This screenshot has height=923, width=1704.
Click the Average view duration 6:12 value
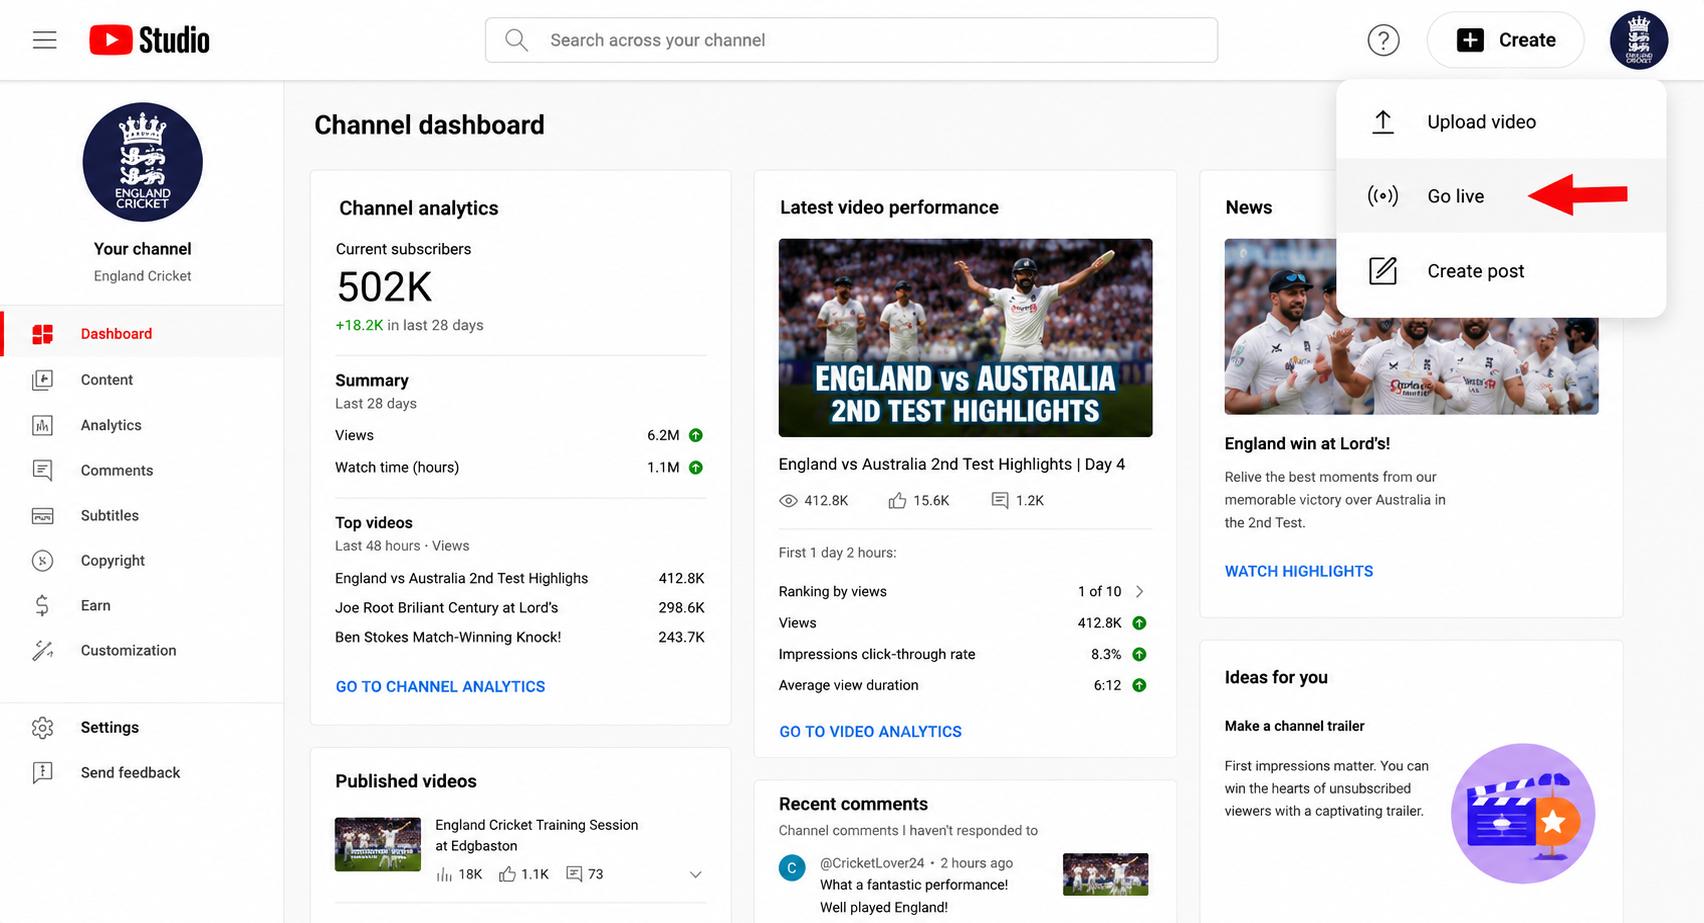coord(1107,685)
